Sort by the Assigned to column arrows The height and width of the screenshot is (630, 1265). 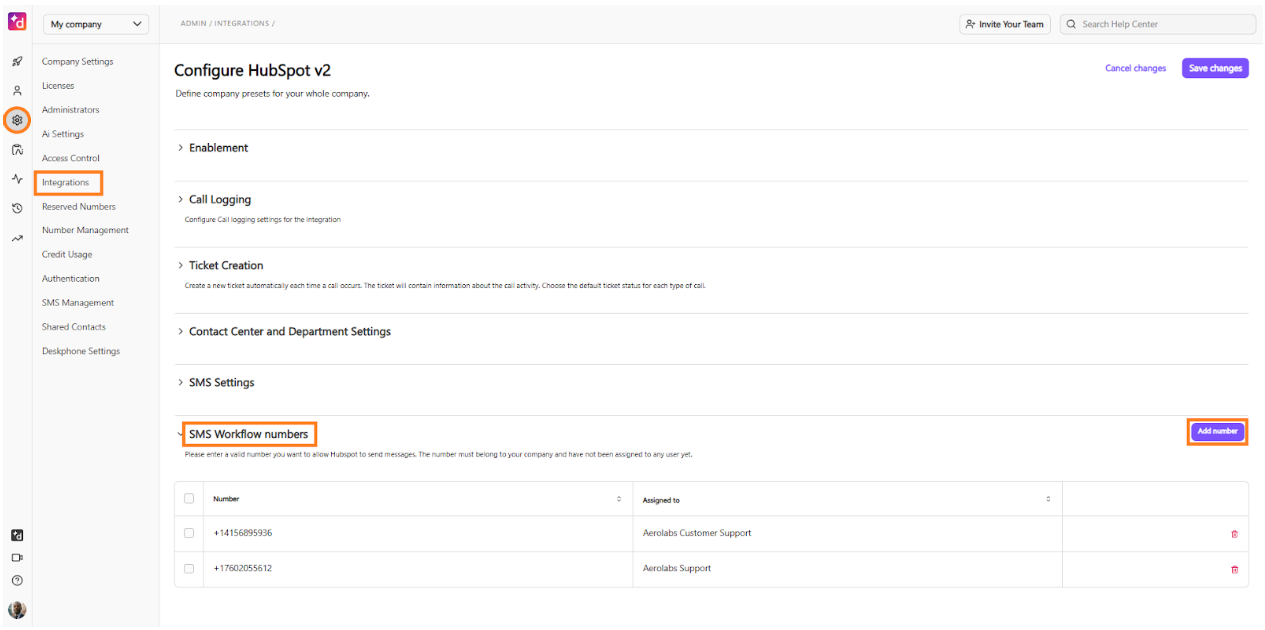pyautogui.click(x=1048, y=499)
